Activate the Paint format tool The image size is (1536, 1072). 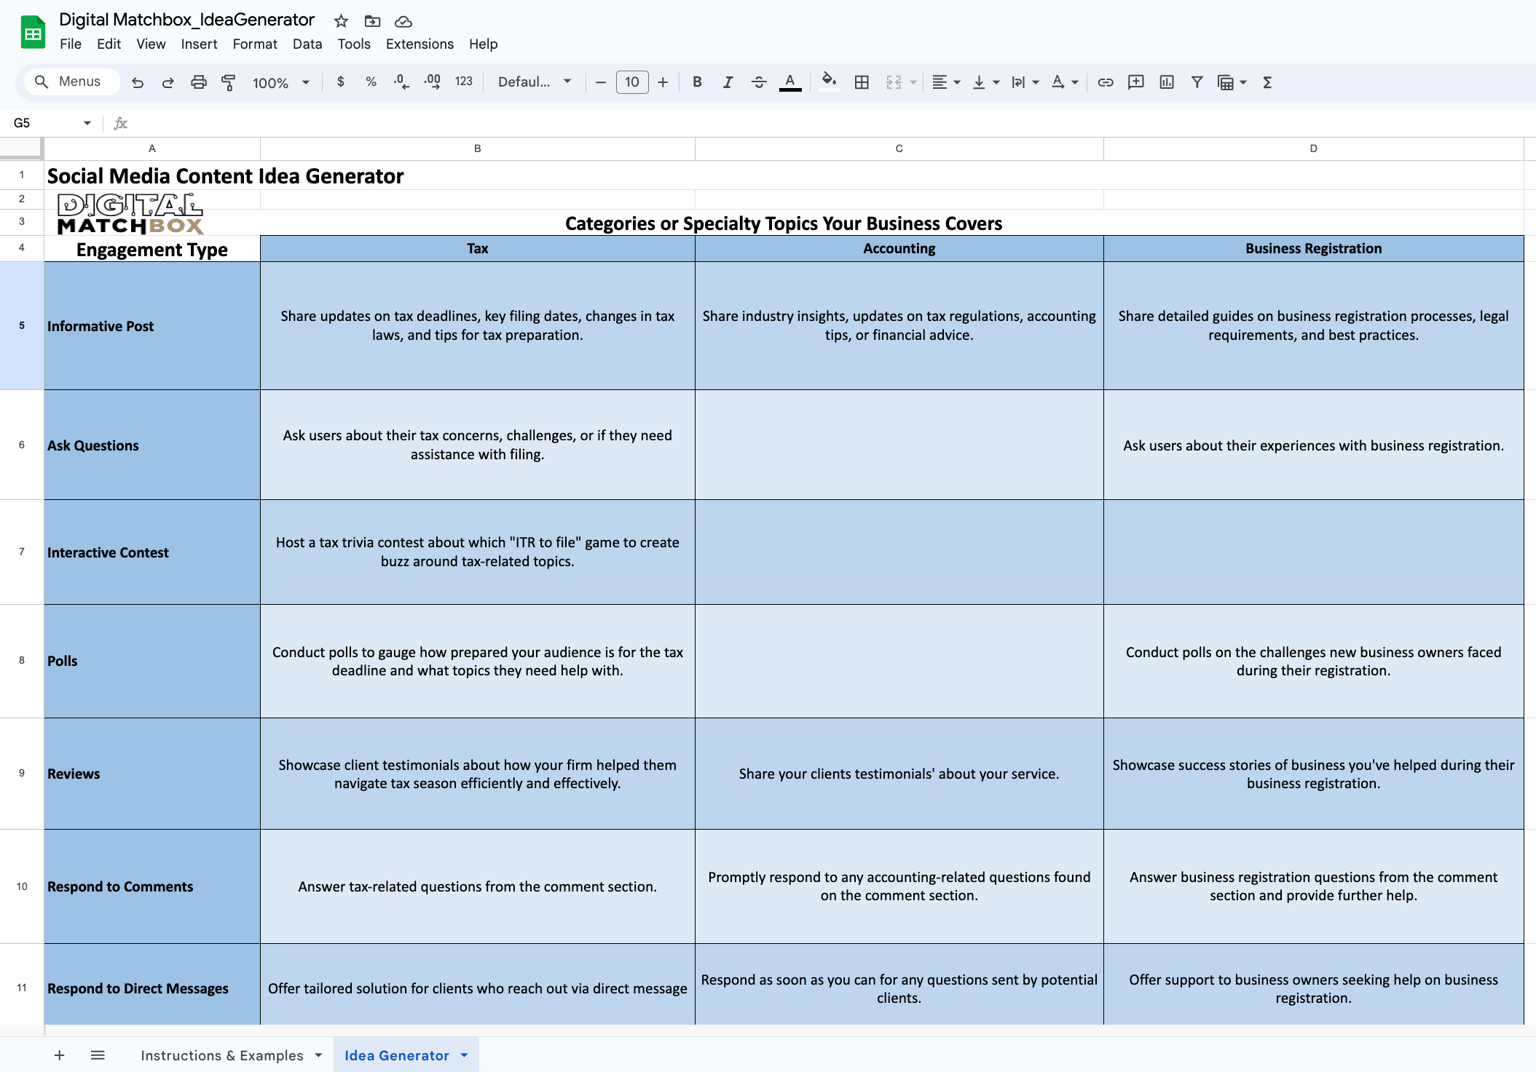click(228, 82)
